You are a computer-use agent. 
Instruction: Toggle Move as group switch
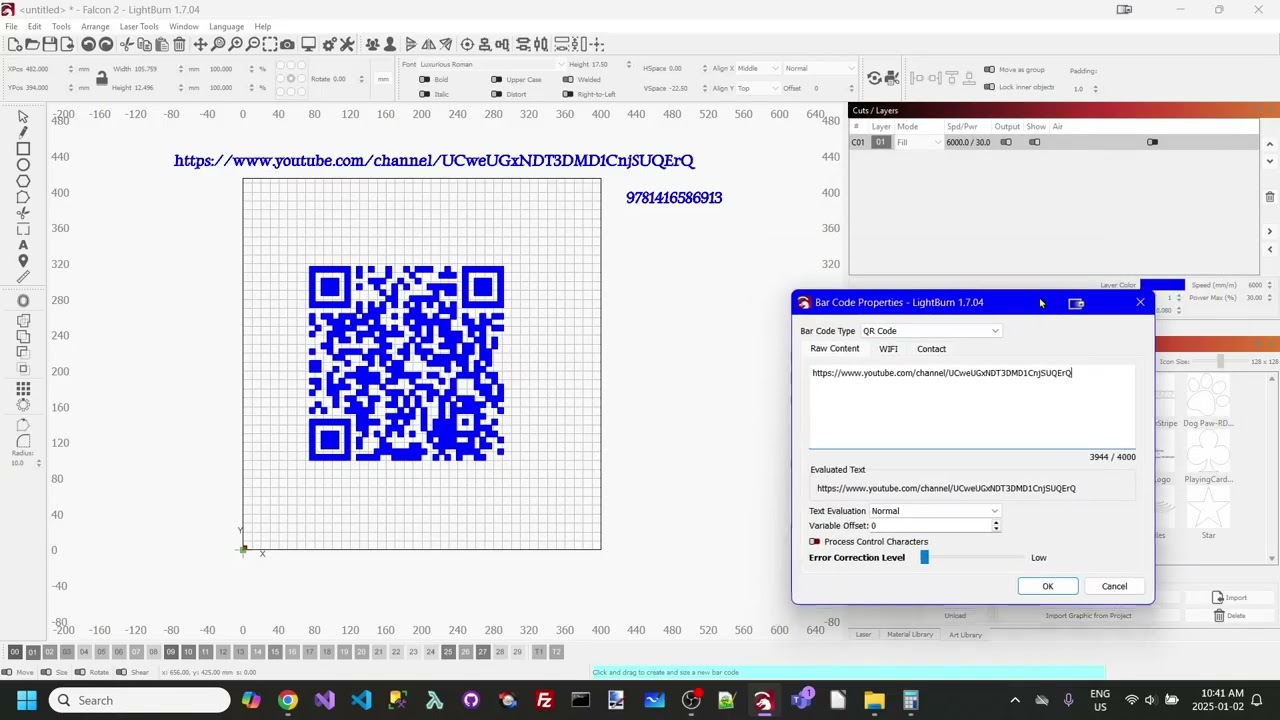tap(989, 70)
